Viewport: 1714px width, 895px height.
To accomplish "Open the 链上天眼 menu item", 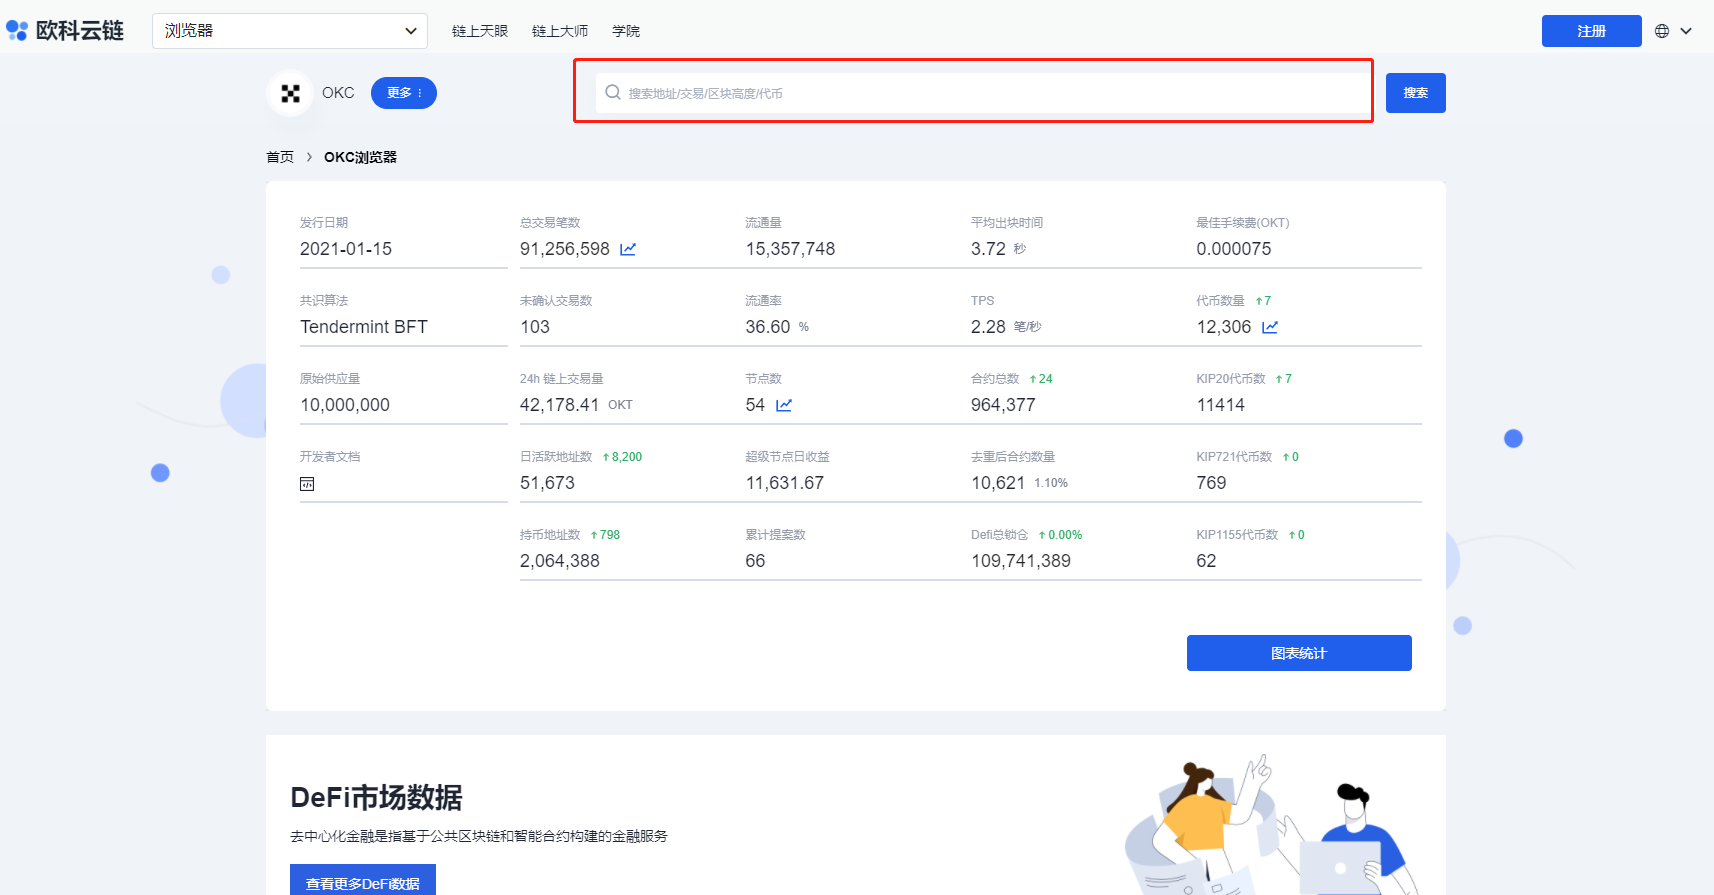I will tap(480, 31).
